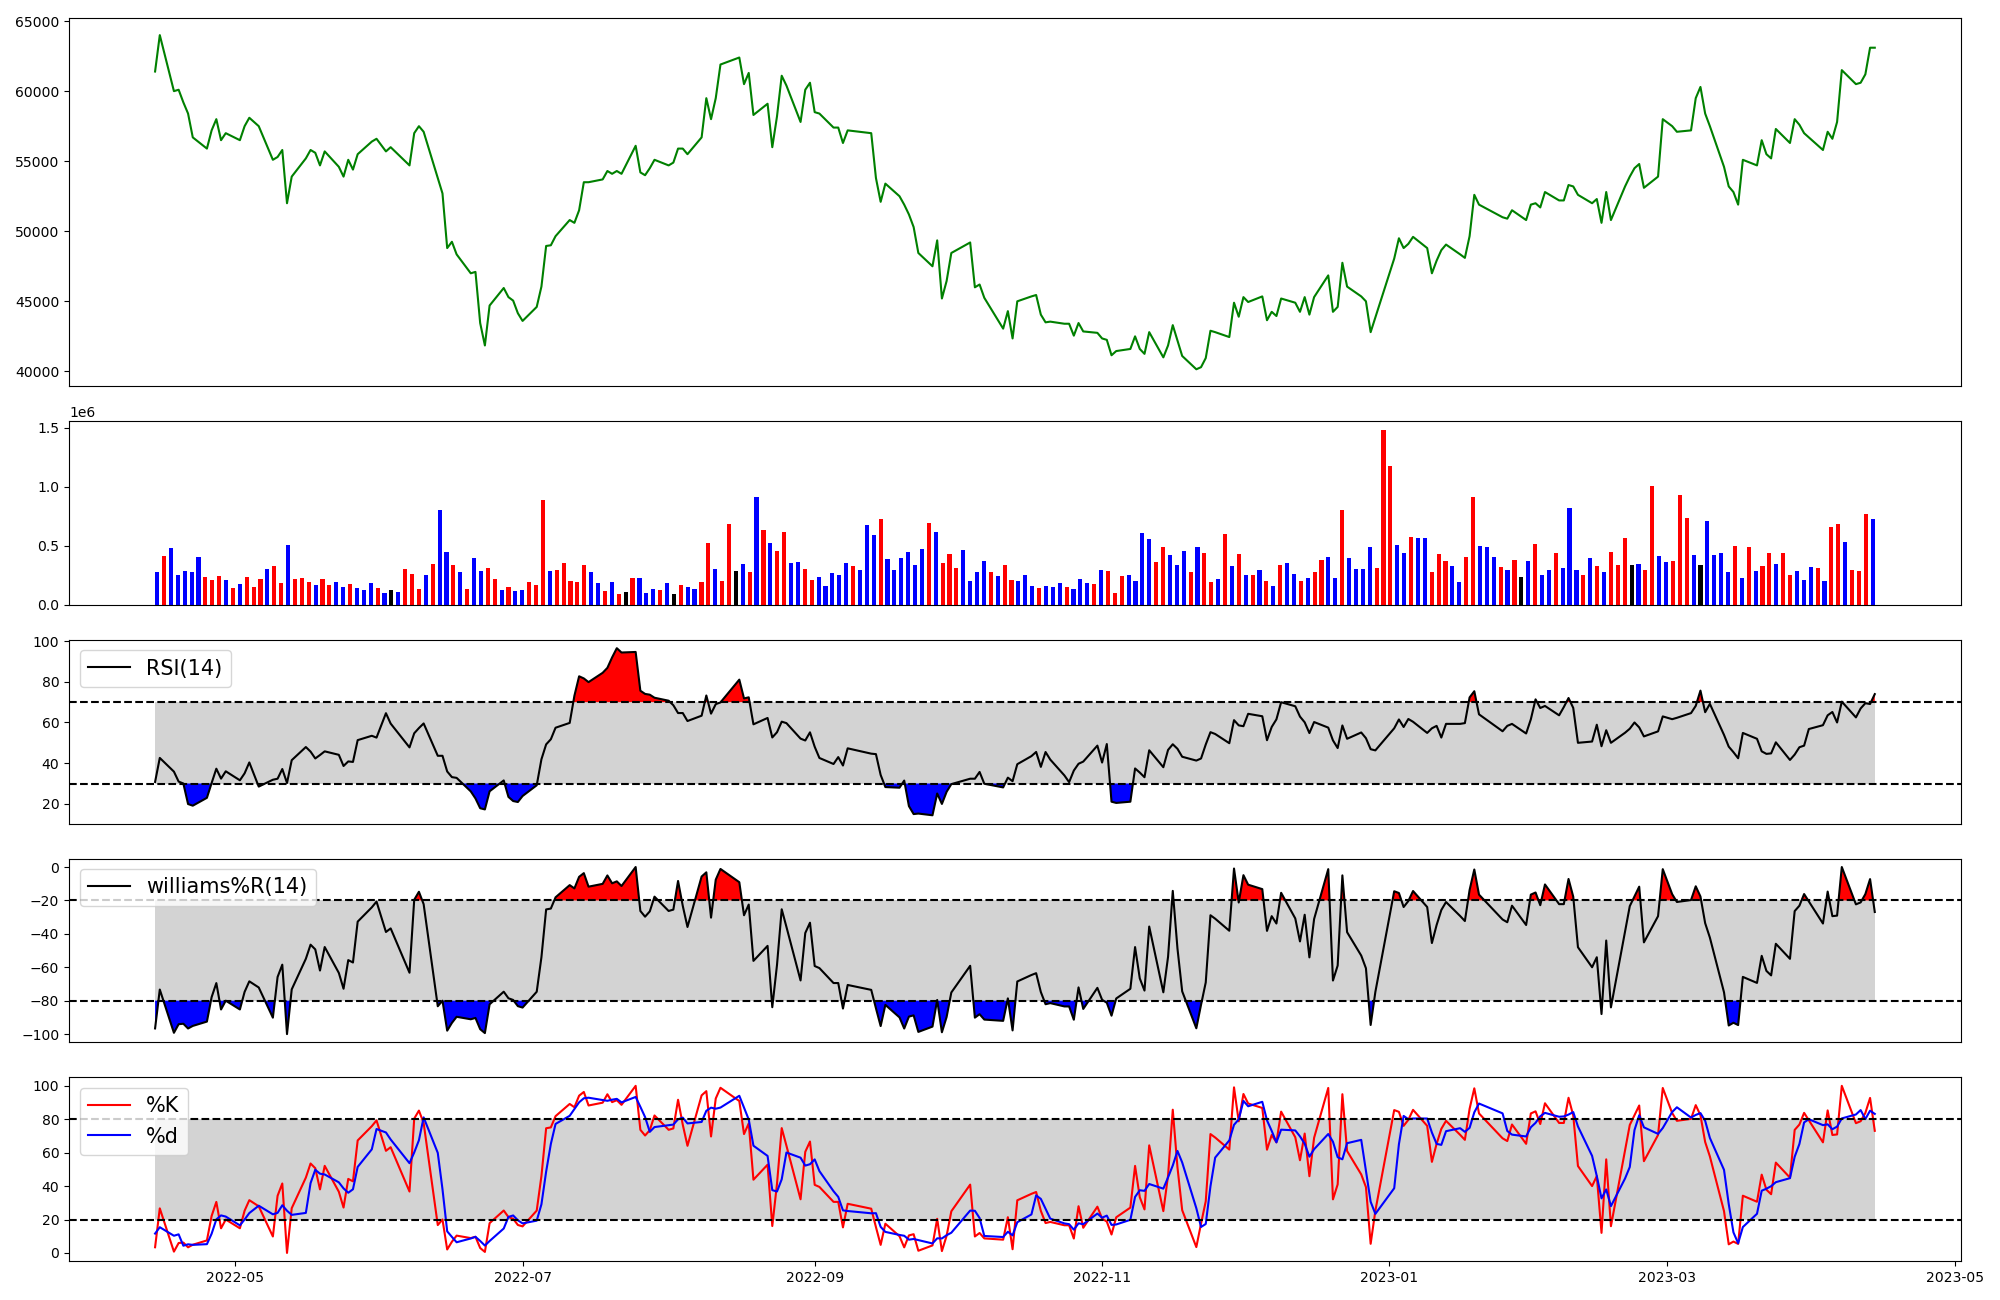Viewport: 2000px width, 1300px height.
Task: Click the 2022-05 x-axis date label
Action: (235, 1277)
